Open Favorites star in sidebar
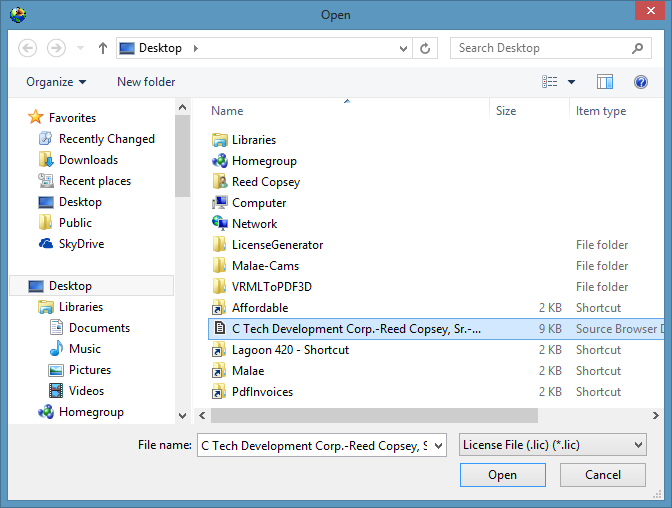Viewport: 672px width, 508px height. click(x=36, y=117)
